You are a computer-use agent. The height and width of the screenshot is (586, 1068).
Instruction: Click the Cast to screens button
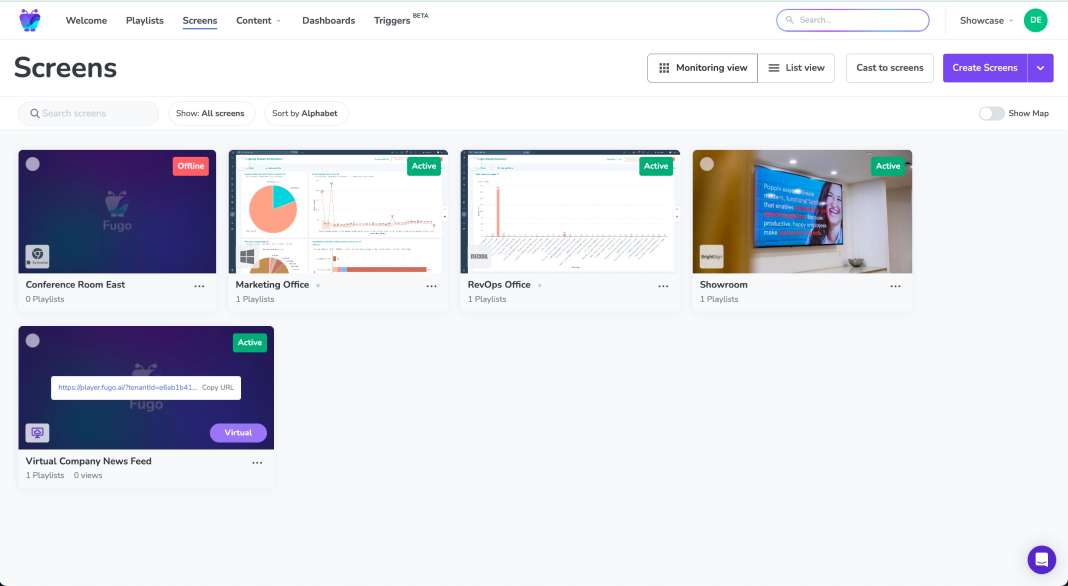tap(889, 68)
